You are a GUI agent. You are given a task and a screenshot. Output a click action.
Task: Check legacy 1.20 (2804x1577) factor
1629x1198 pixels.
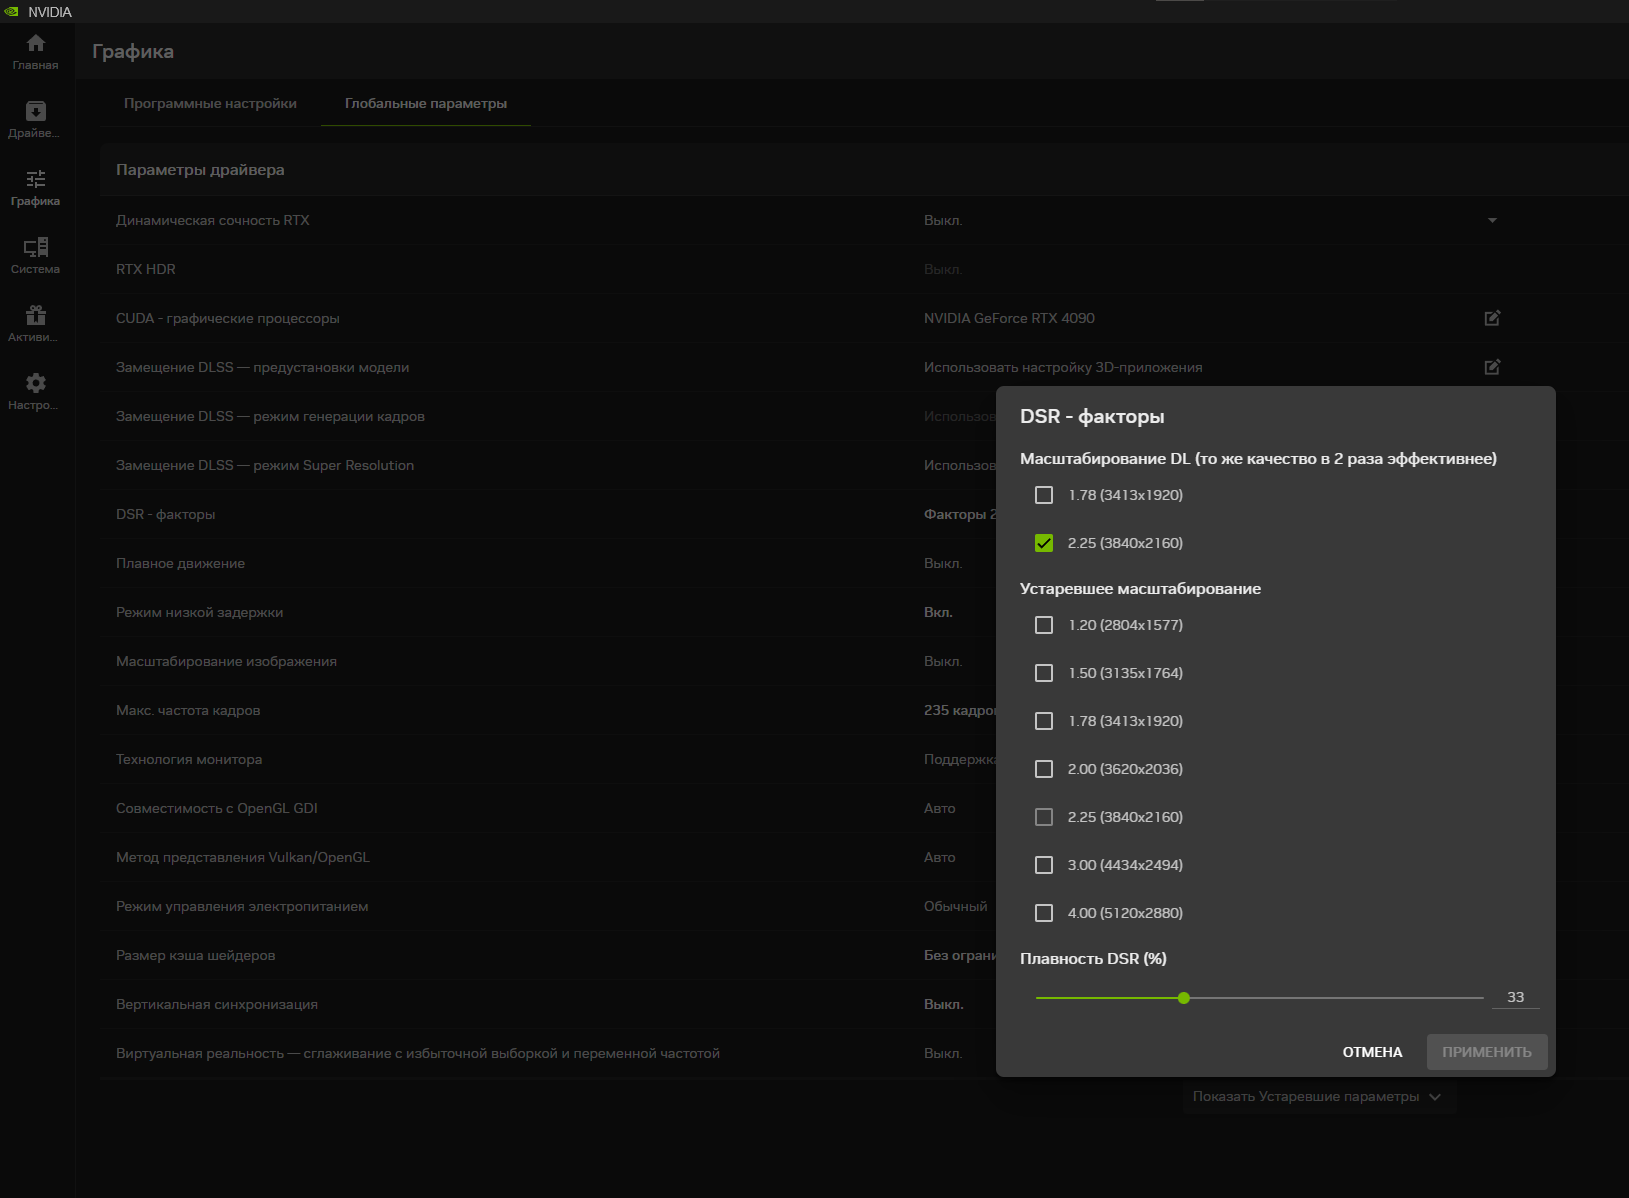1044,625
